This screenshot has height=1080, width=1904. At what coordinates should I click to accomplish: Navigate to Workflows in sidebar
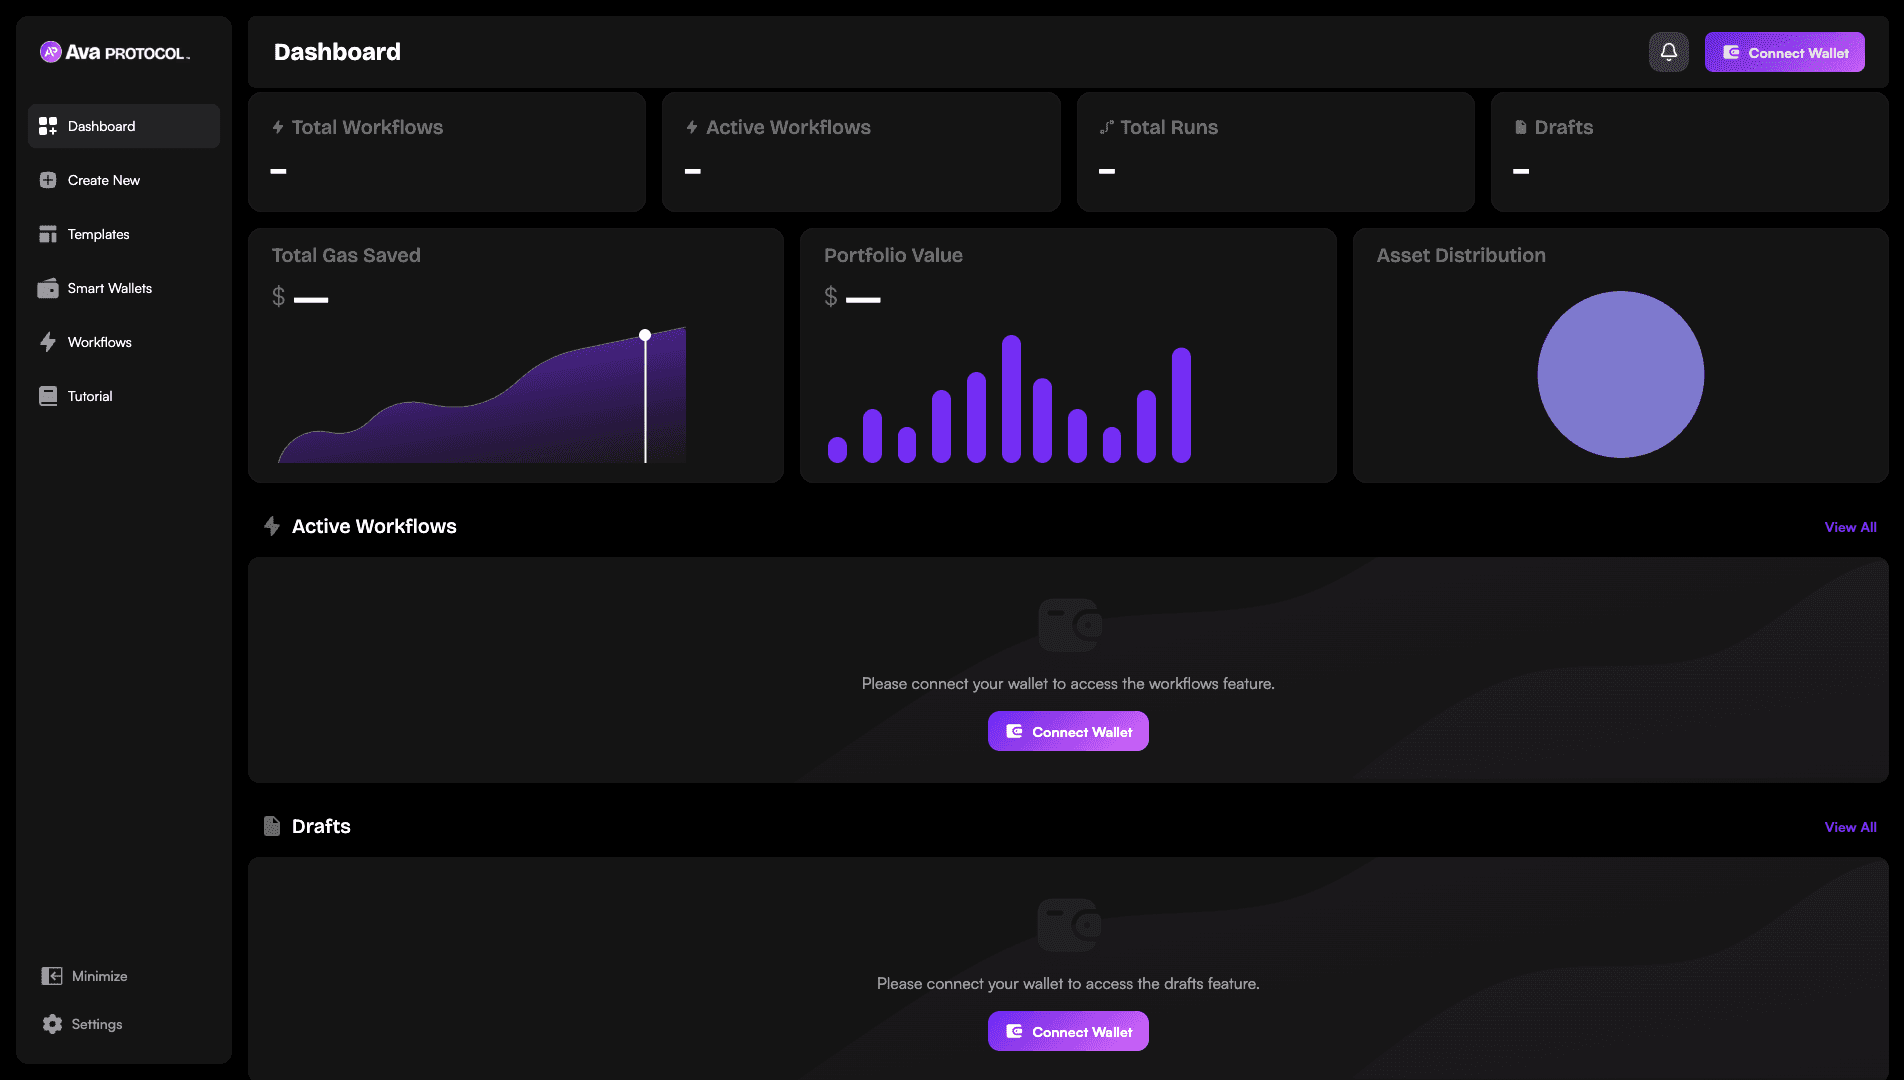click(124, 342)
